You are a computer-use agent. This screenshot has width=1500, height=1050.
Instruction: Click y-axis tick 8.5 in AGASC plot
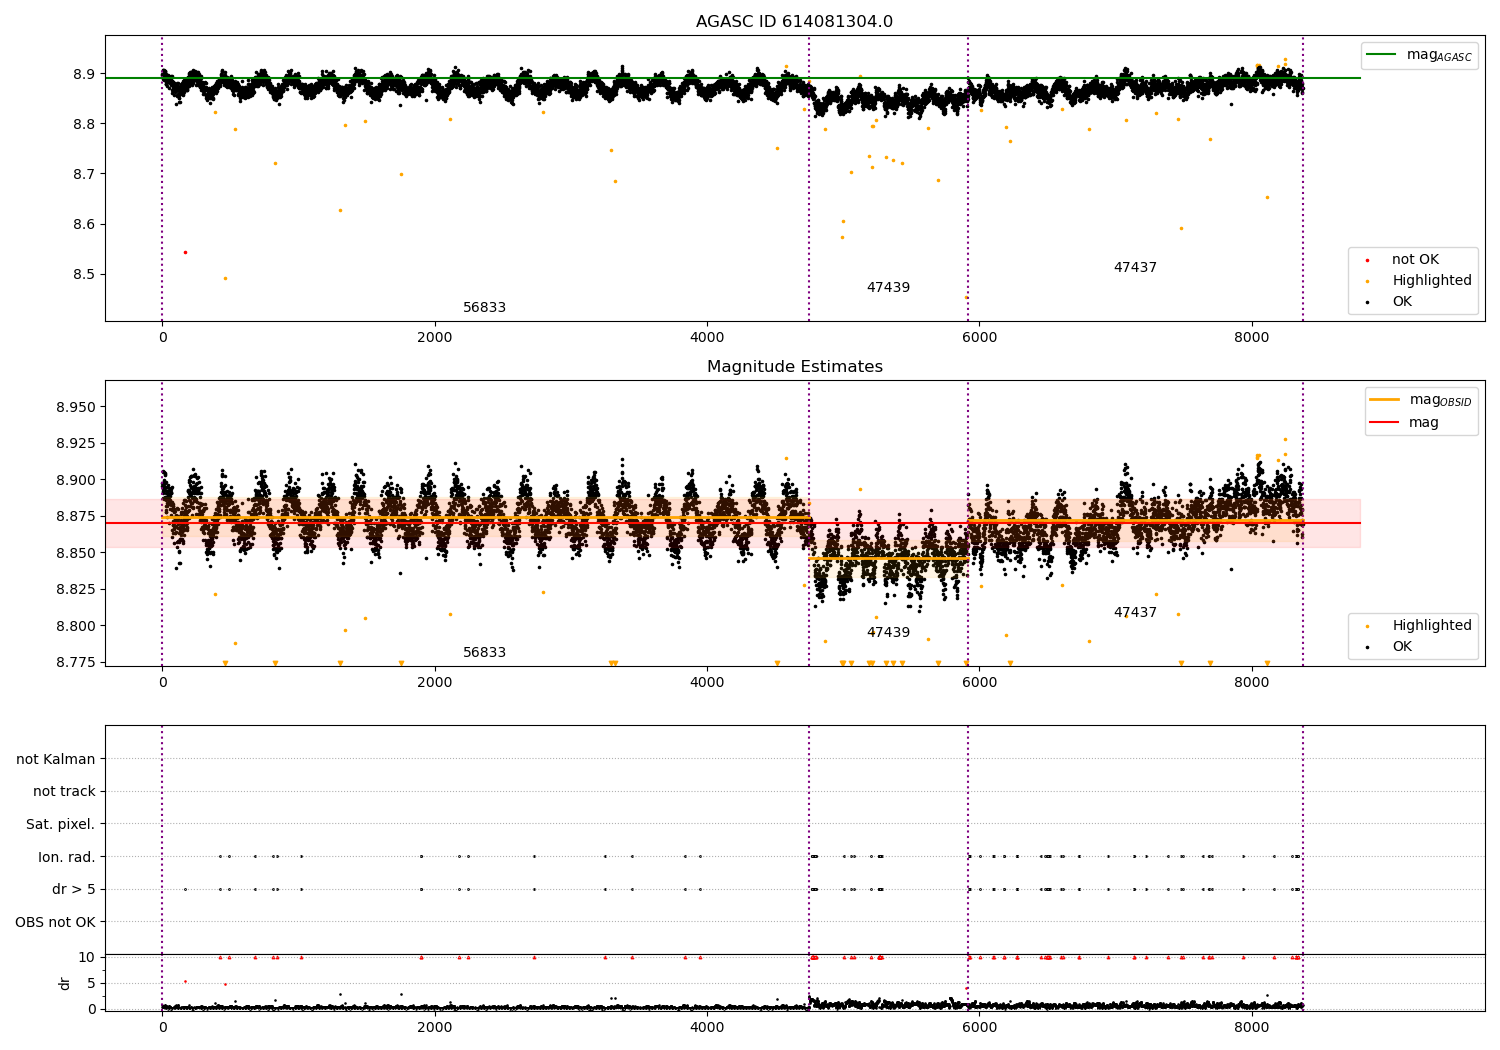click(x=84, y=275)
